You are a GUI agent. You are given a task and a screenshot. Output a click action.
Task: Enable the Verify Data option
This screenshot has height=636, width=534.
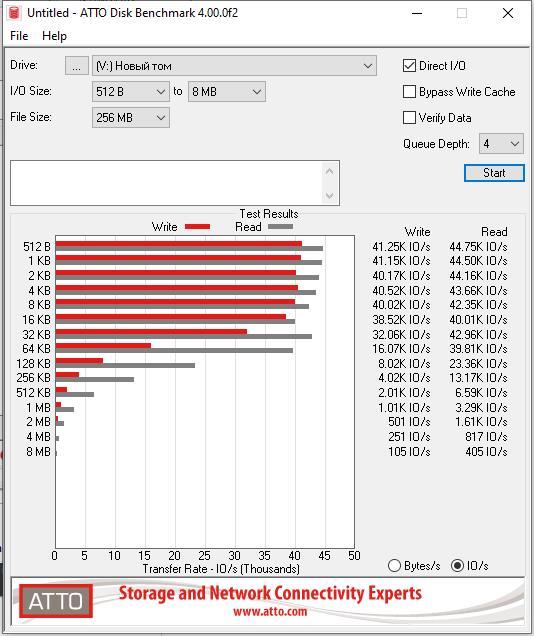[409, 118]
